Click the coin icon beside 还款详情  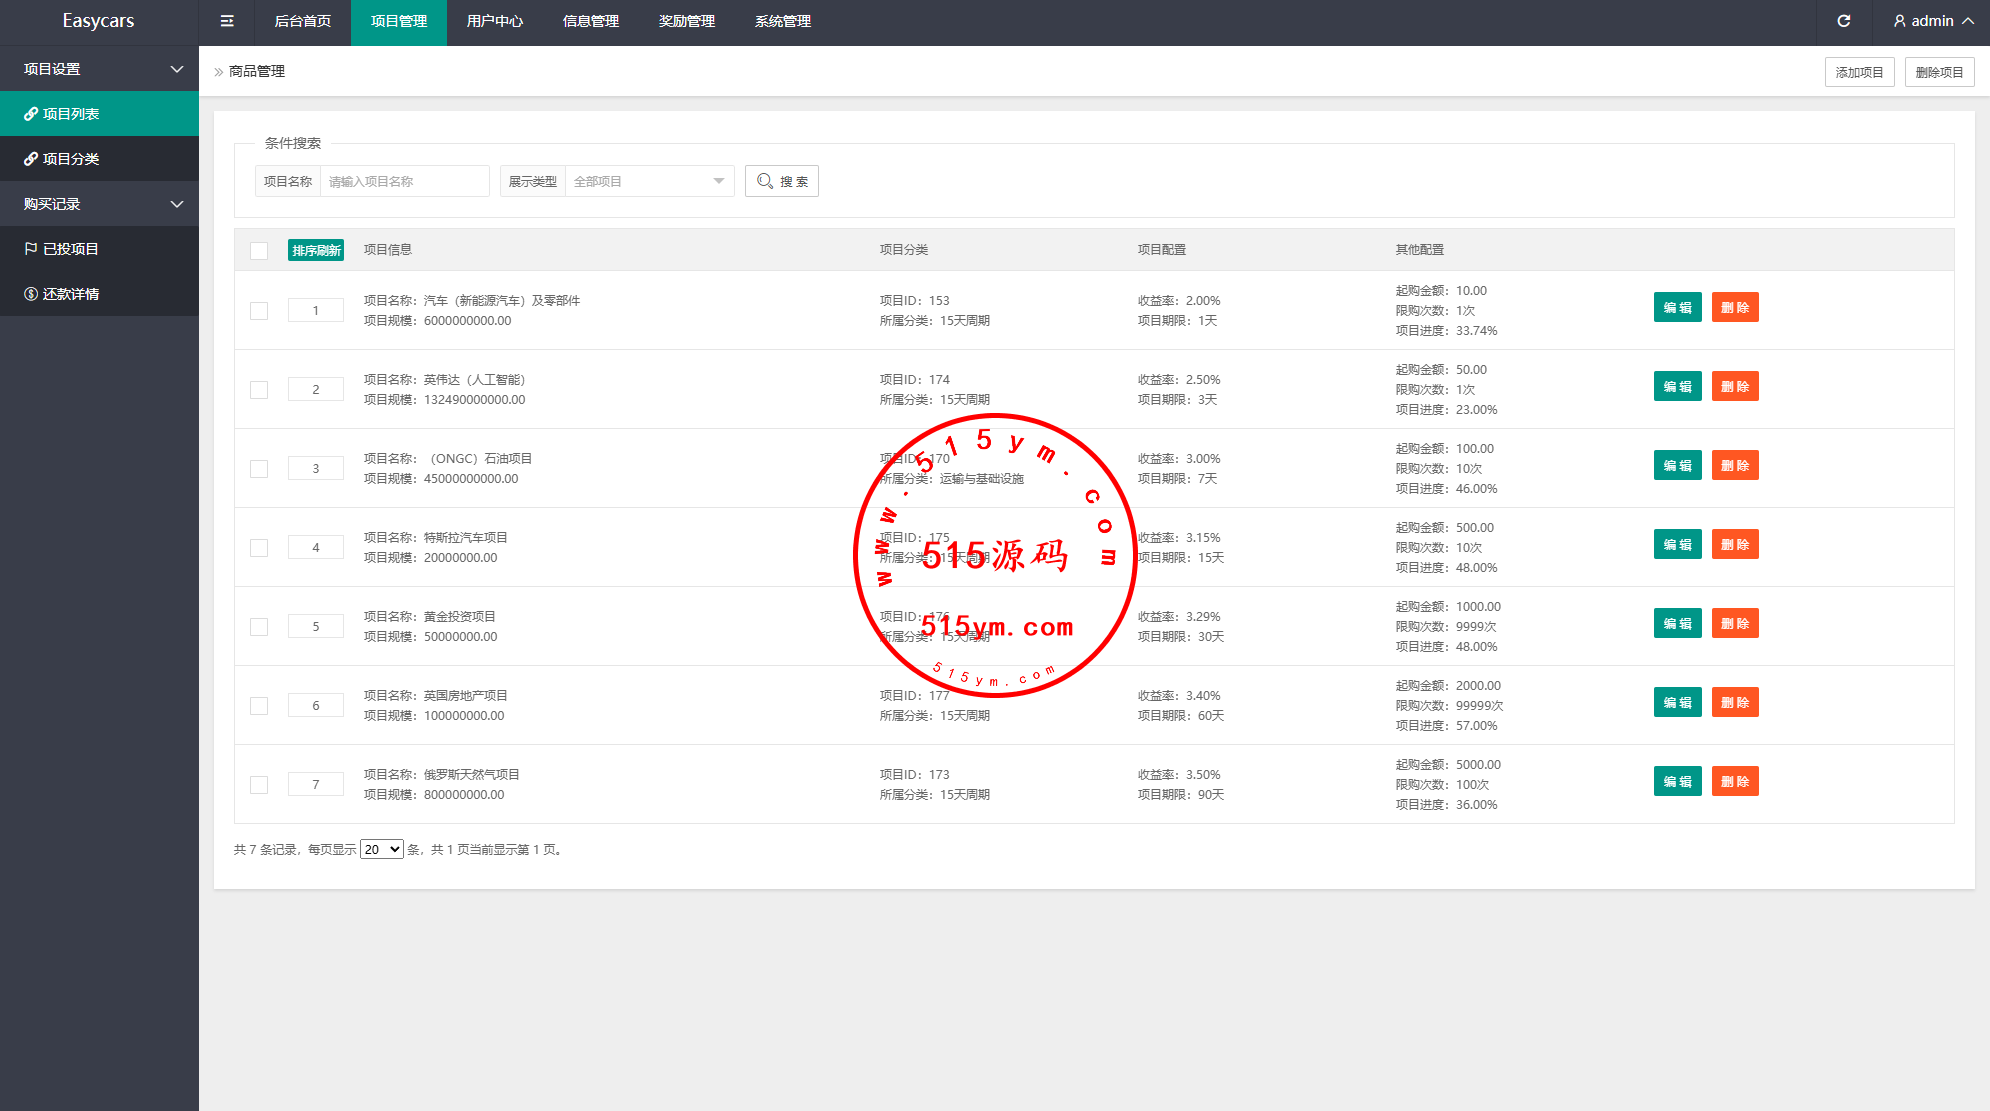click(x=31, y=294)
